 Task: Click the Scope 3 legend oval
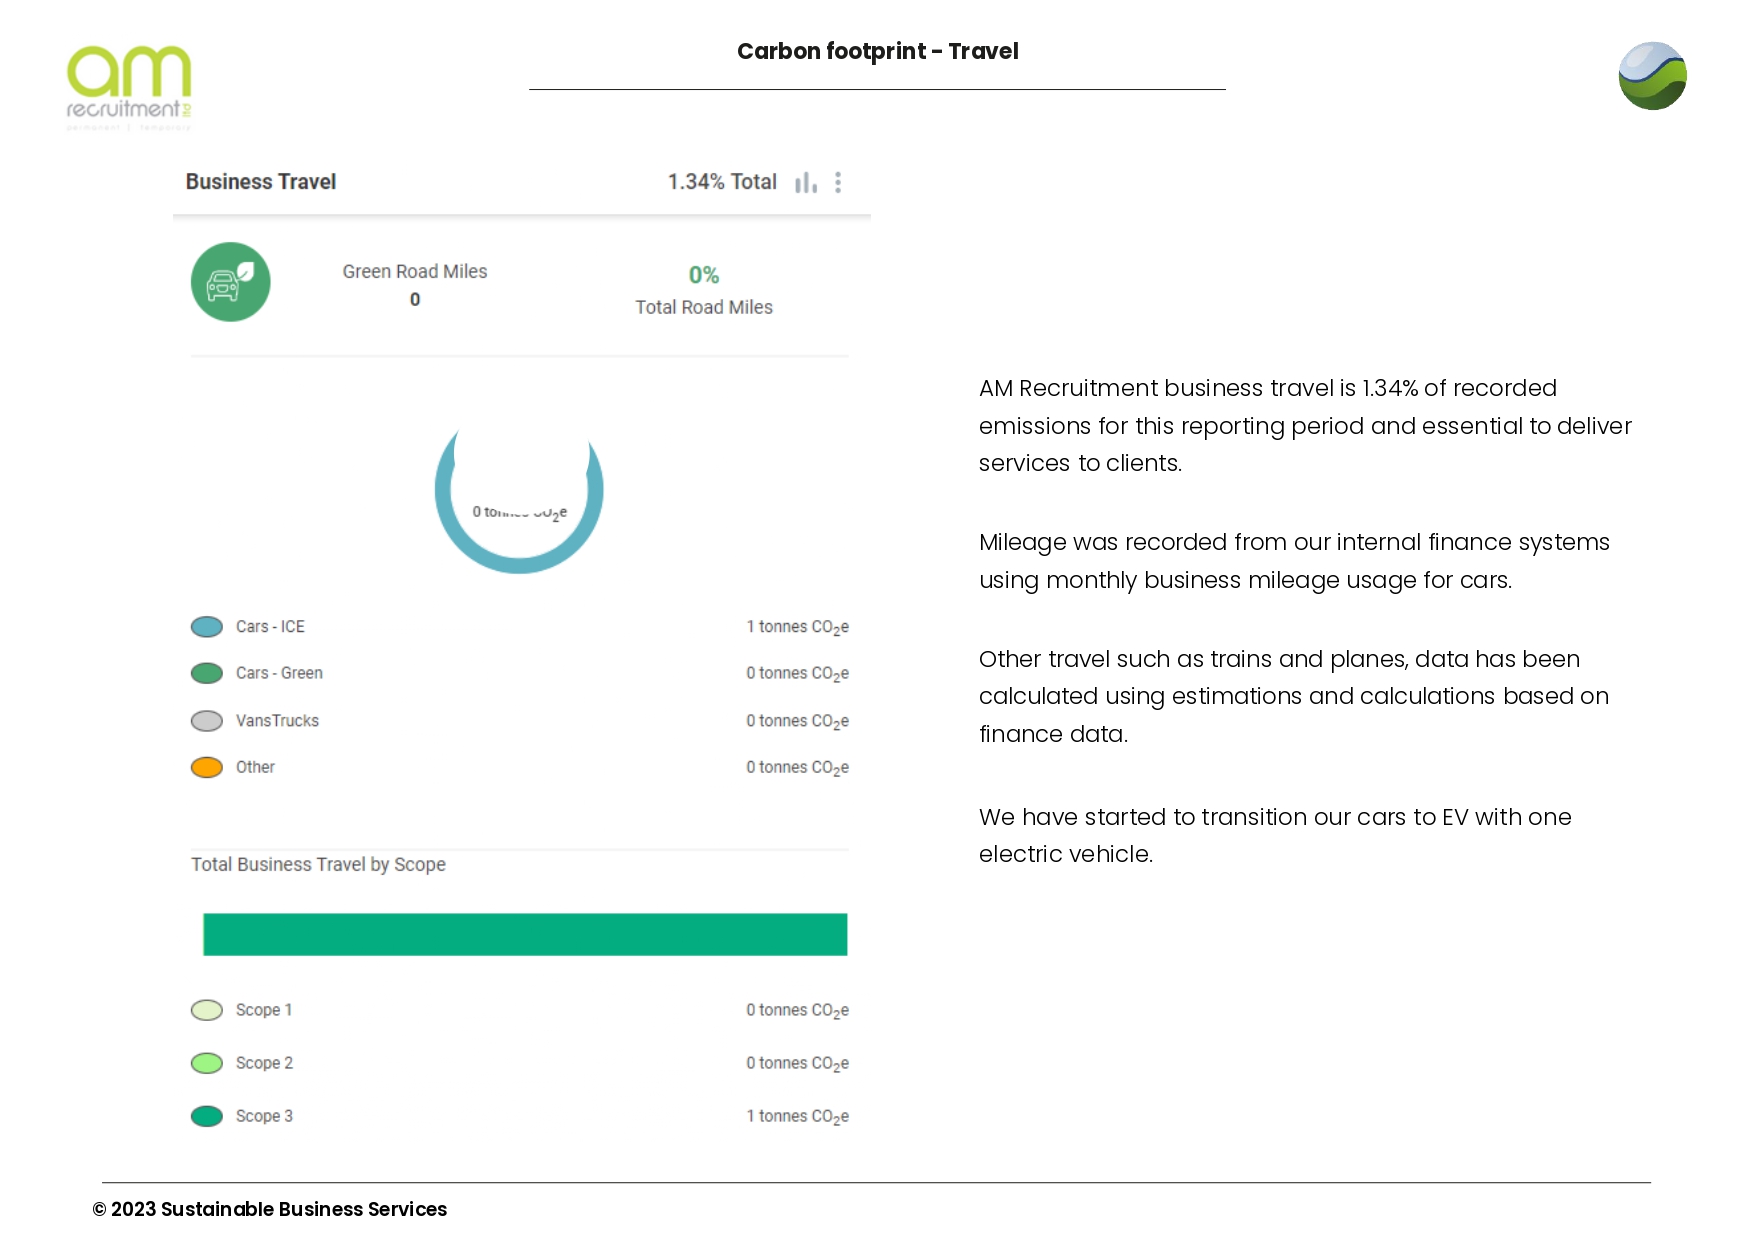207,1116
